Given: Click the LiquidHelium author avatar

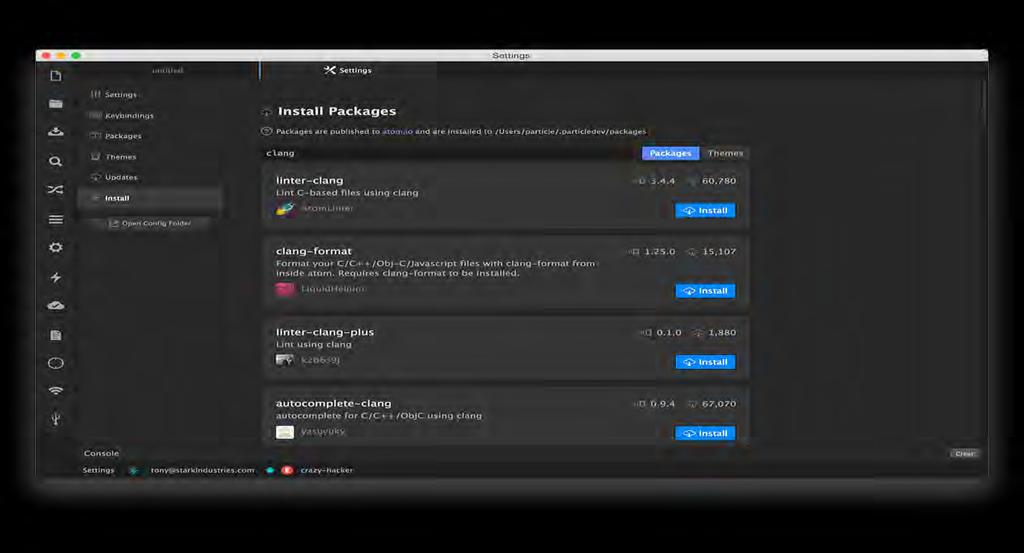Looking at the screenshot, I should coord(285,289).
